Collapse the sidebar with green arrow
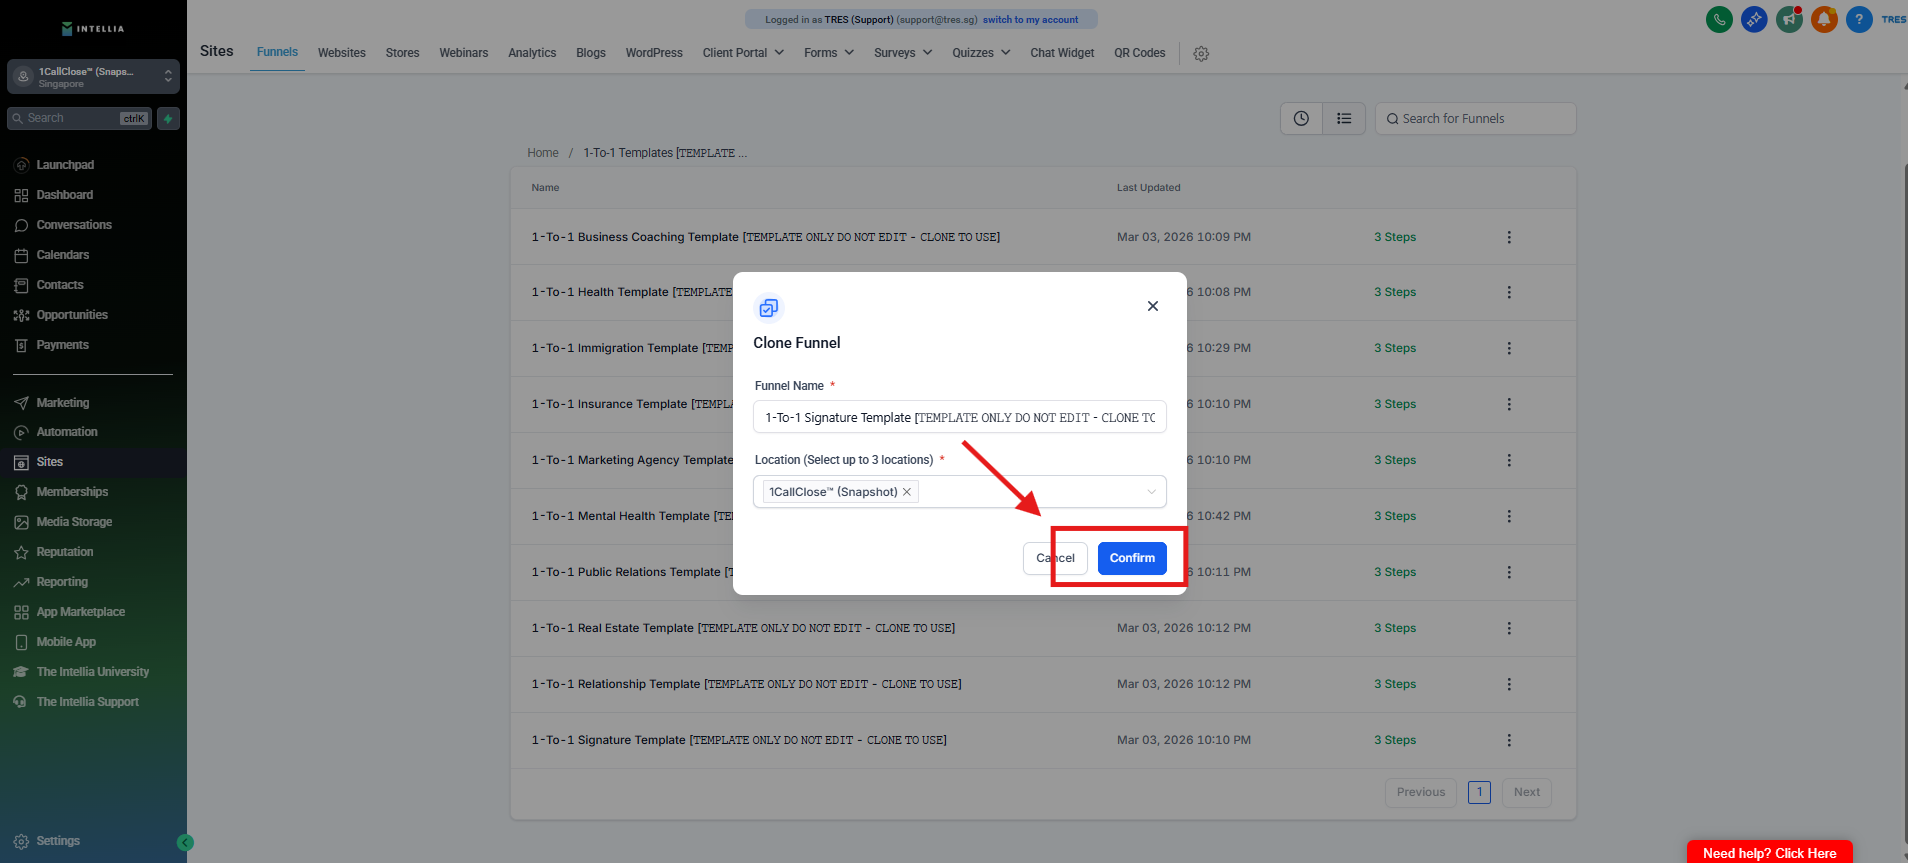This screenshot has height=863, width=1908. tap(185, 843)
